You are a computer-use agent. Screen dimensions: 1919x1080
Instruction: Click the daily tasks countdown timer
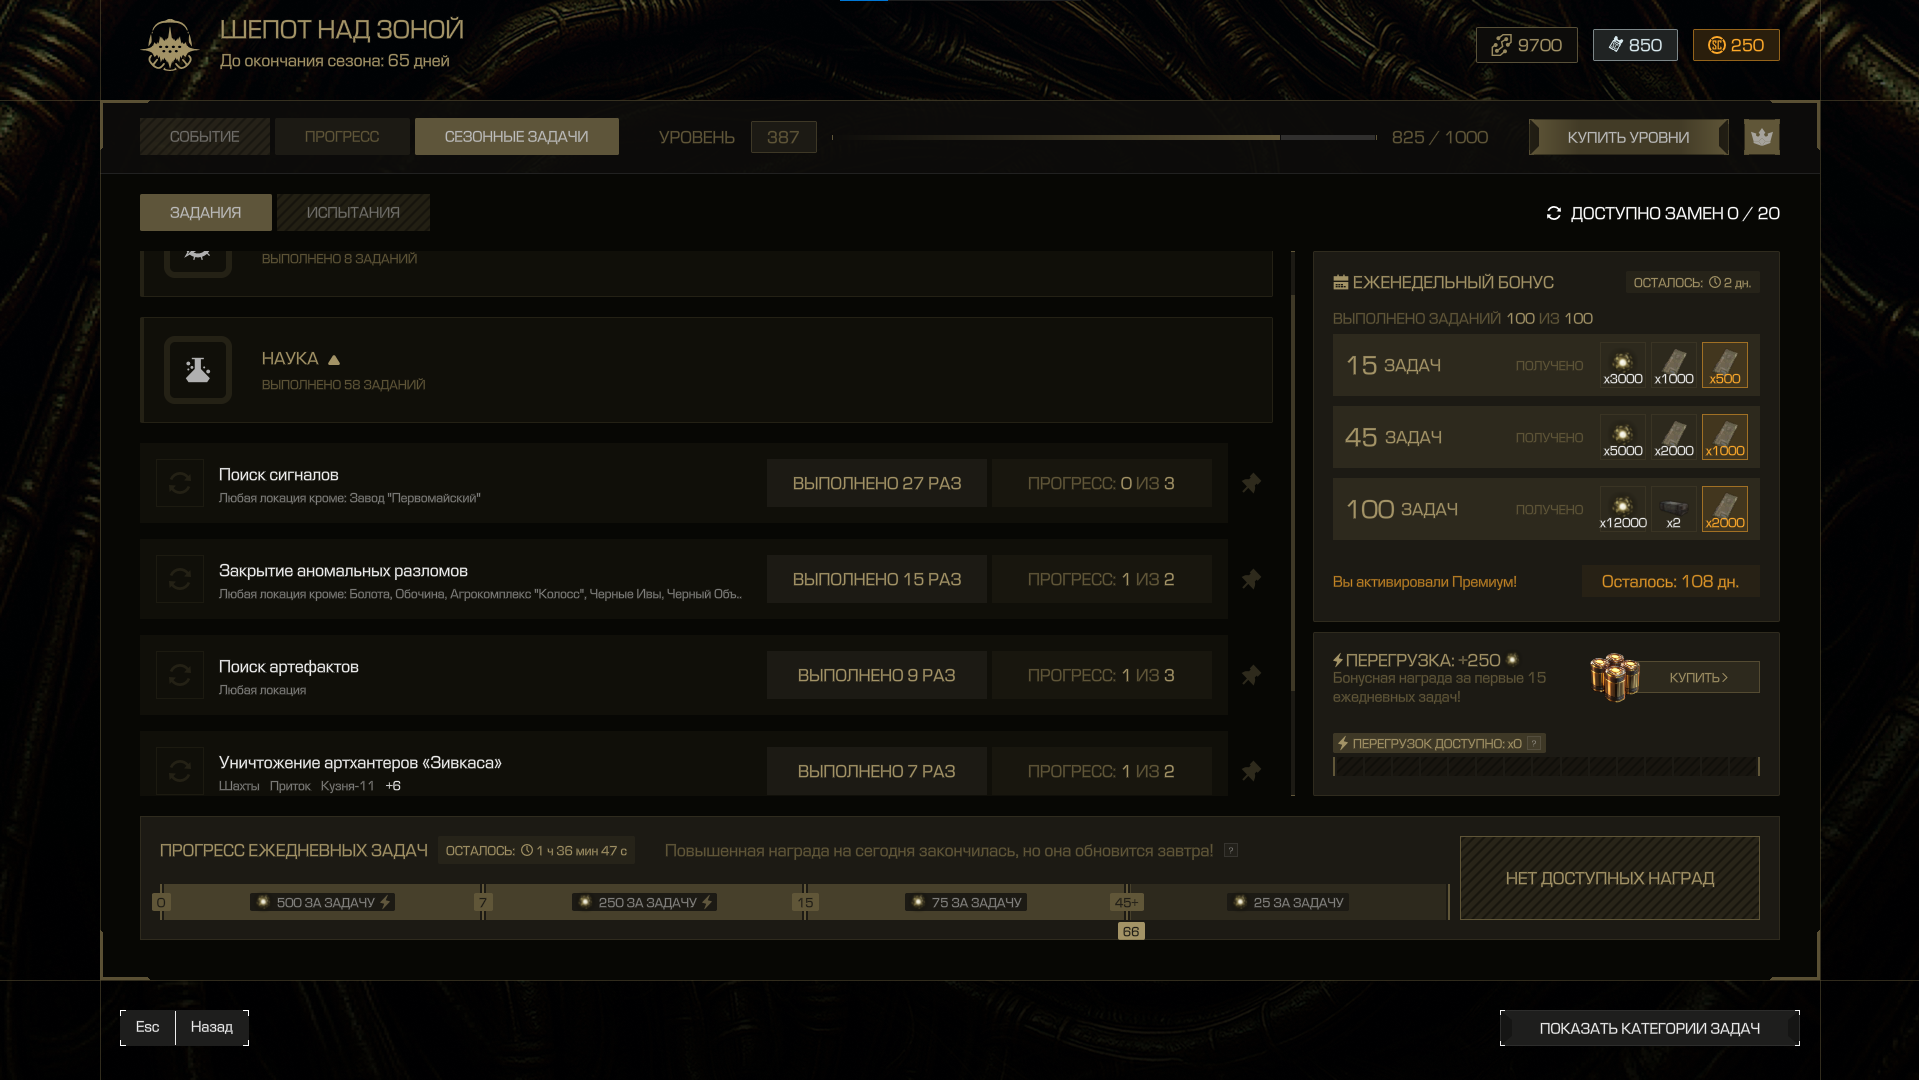[536, 851]
